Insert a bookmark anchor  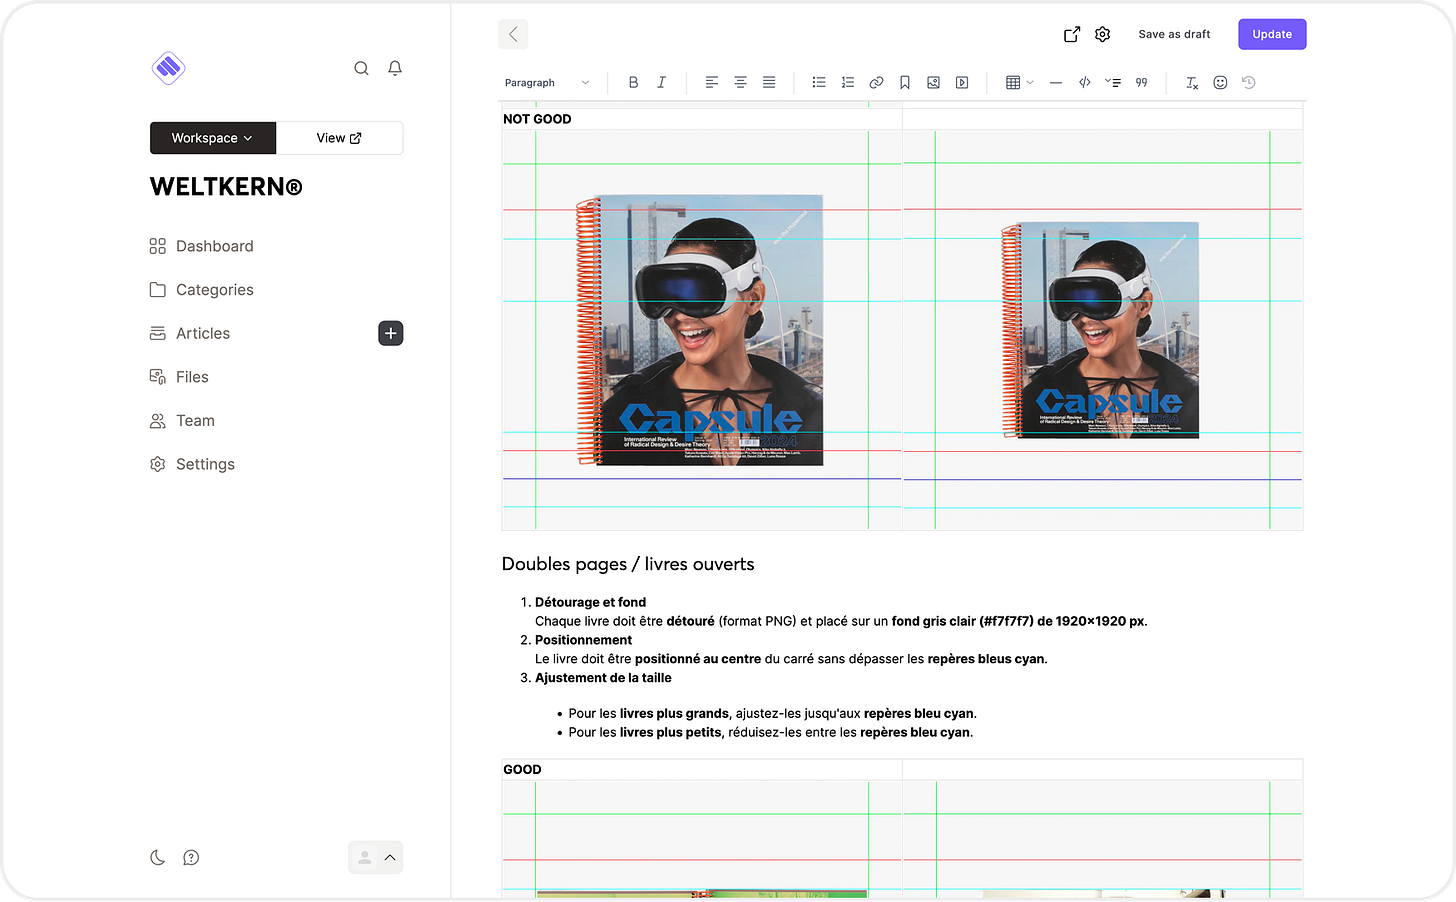(905, 83)
